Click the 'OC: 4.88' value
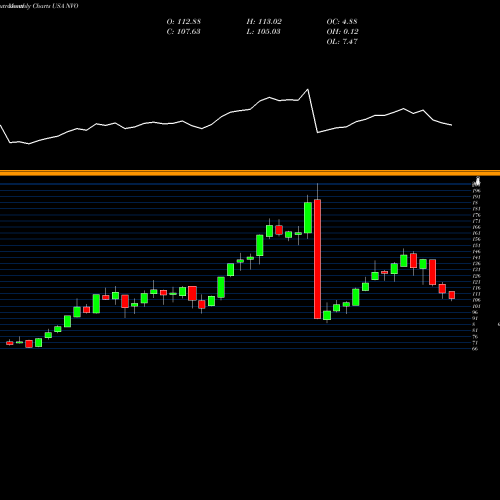This screenshot has width=500, height=500. click(x=342, y=22)
